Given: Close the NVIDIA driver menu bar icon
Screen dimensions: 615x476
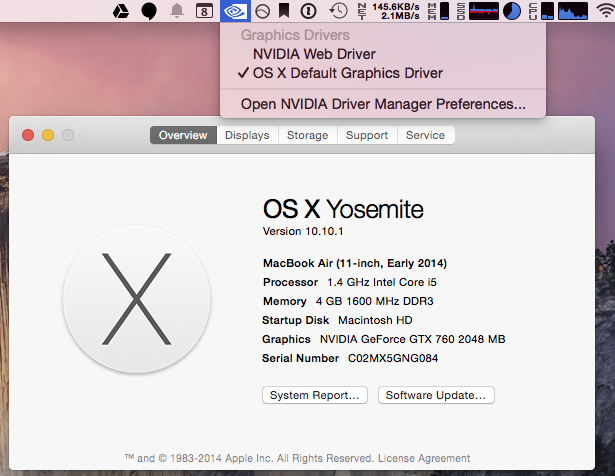Looking at the screenshot, I should [x=235, y=11].
